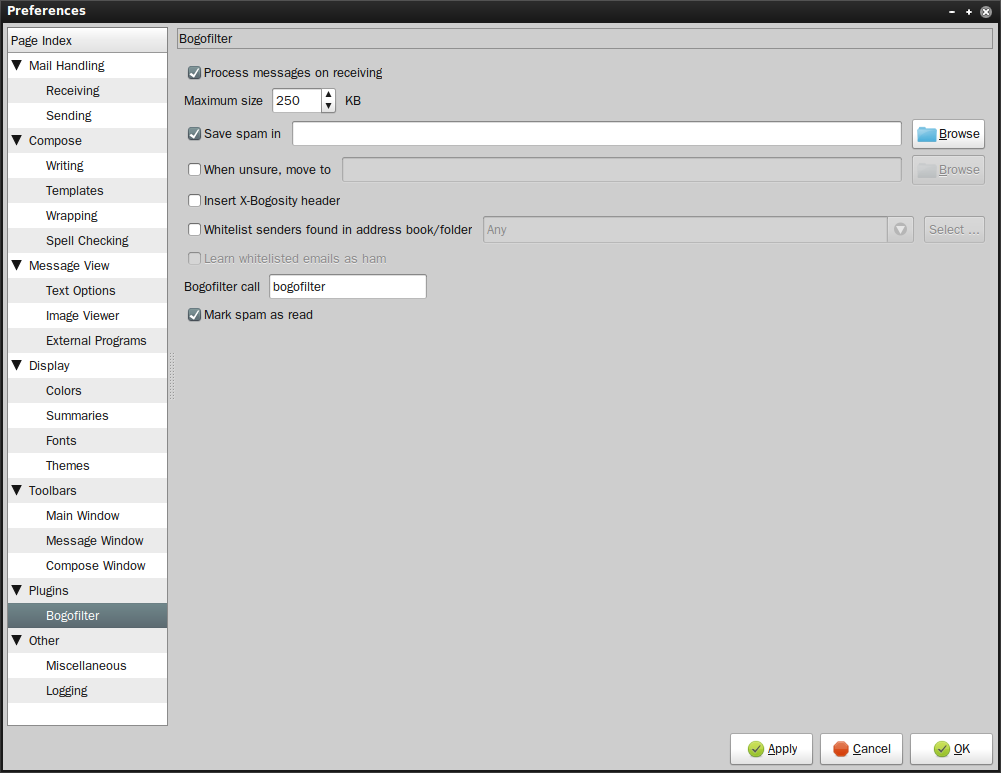Collapse the Toolbars tree section
The height and width of the screenshot is (773, 1001).
(x=17, y=490)
